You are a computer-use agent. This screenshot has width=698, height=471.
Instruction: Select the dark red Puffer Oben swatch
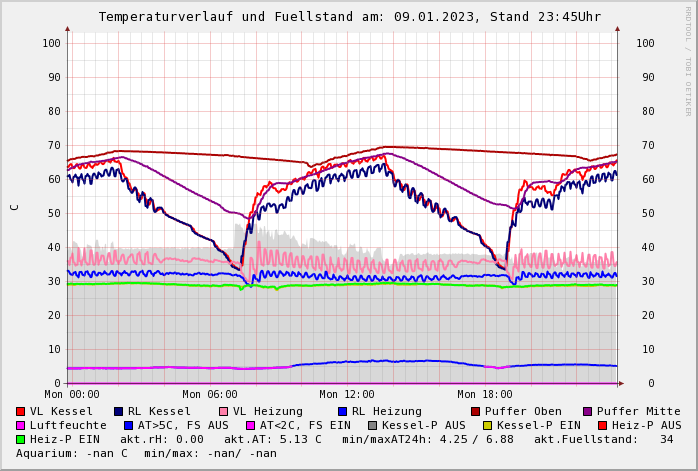(x=476, y=412)
